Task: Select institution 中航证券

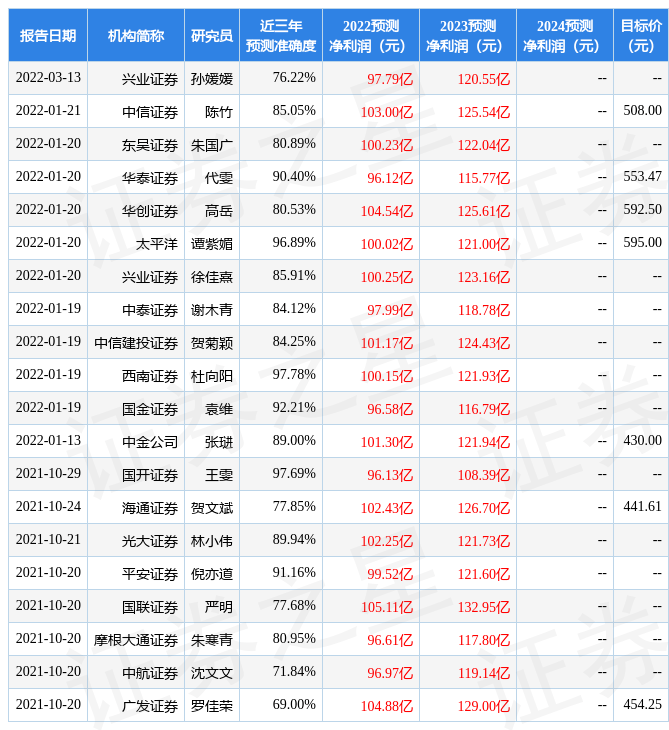Action: click(150, 673)
